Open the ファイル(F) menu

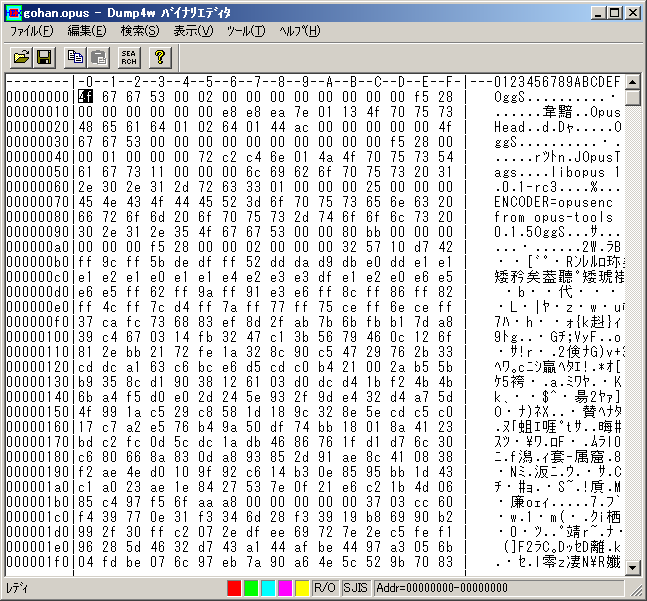click(x=31, y=31)
